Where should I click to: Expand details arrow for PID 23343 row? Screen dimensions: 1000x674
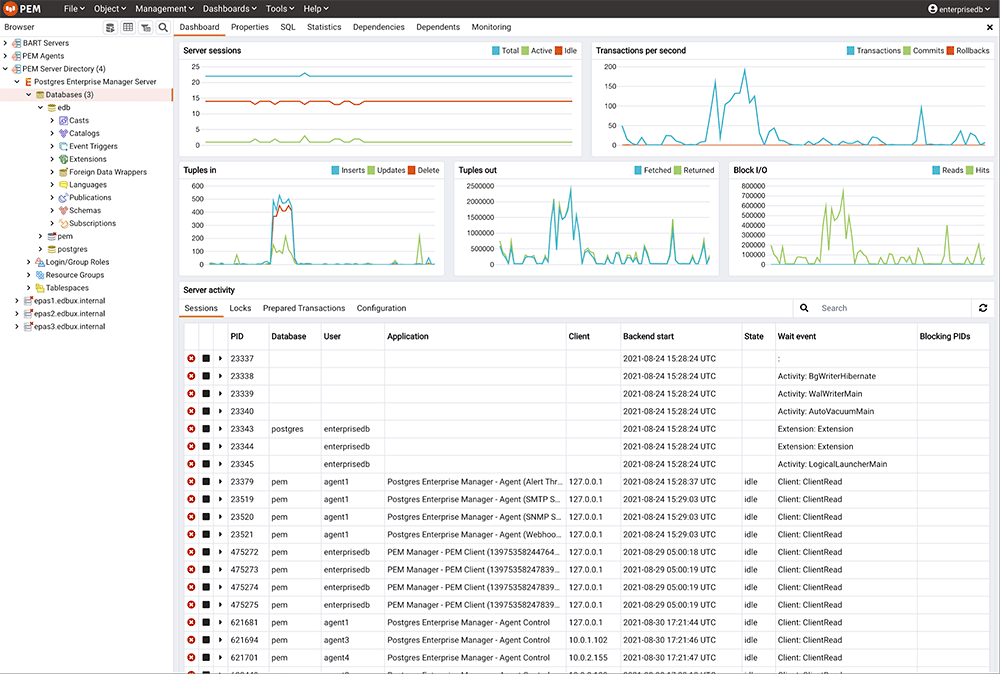pyautogui.click(x=220, y=429)
